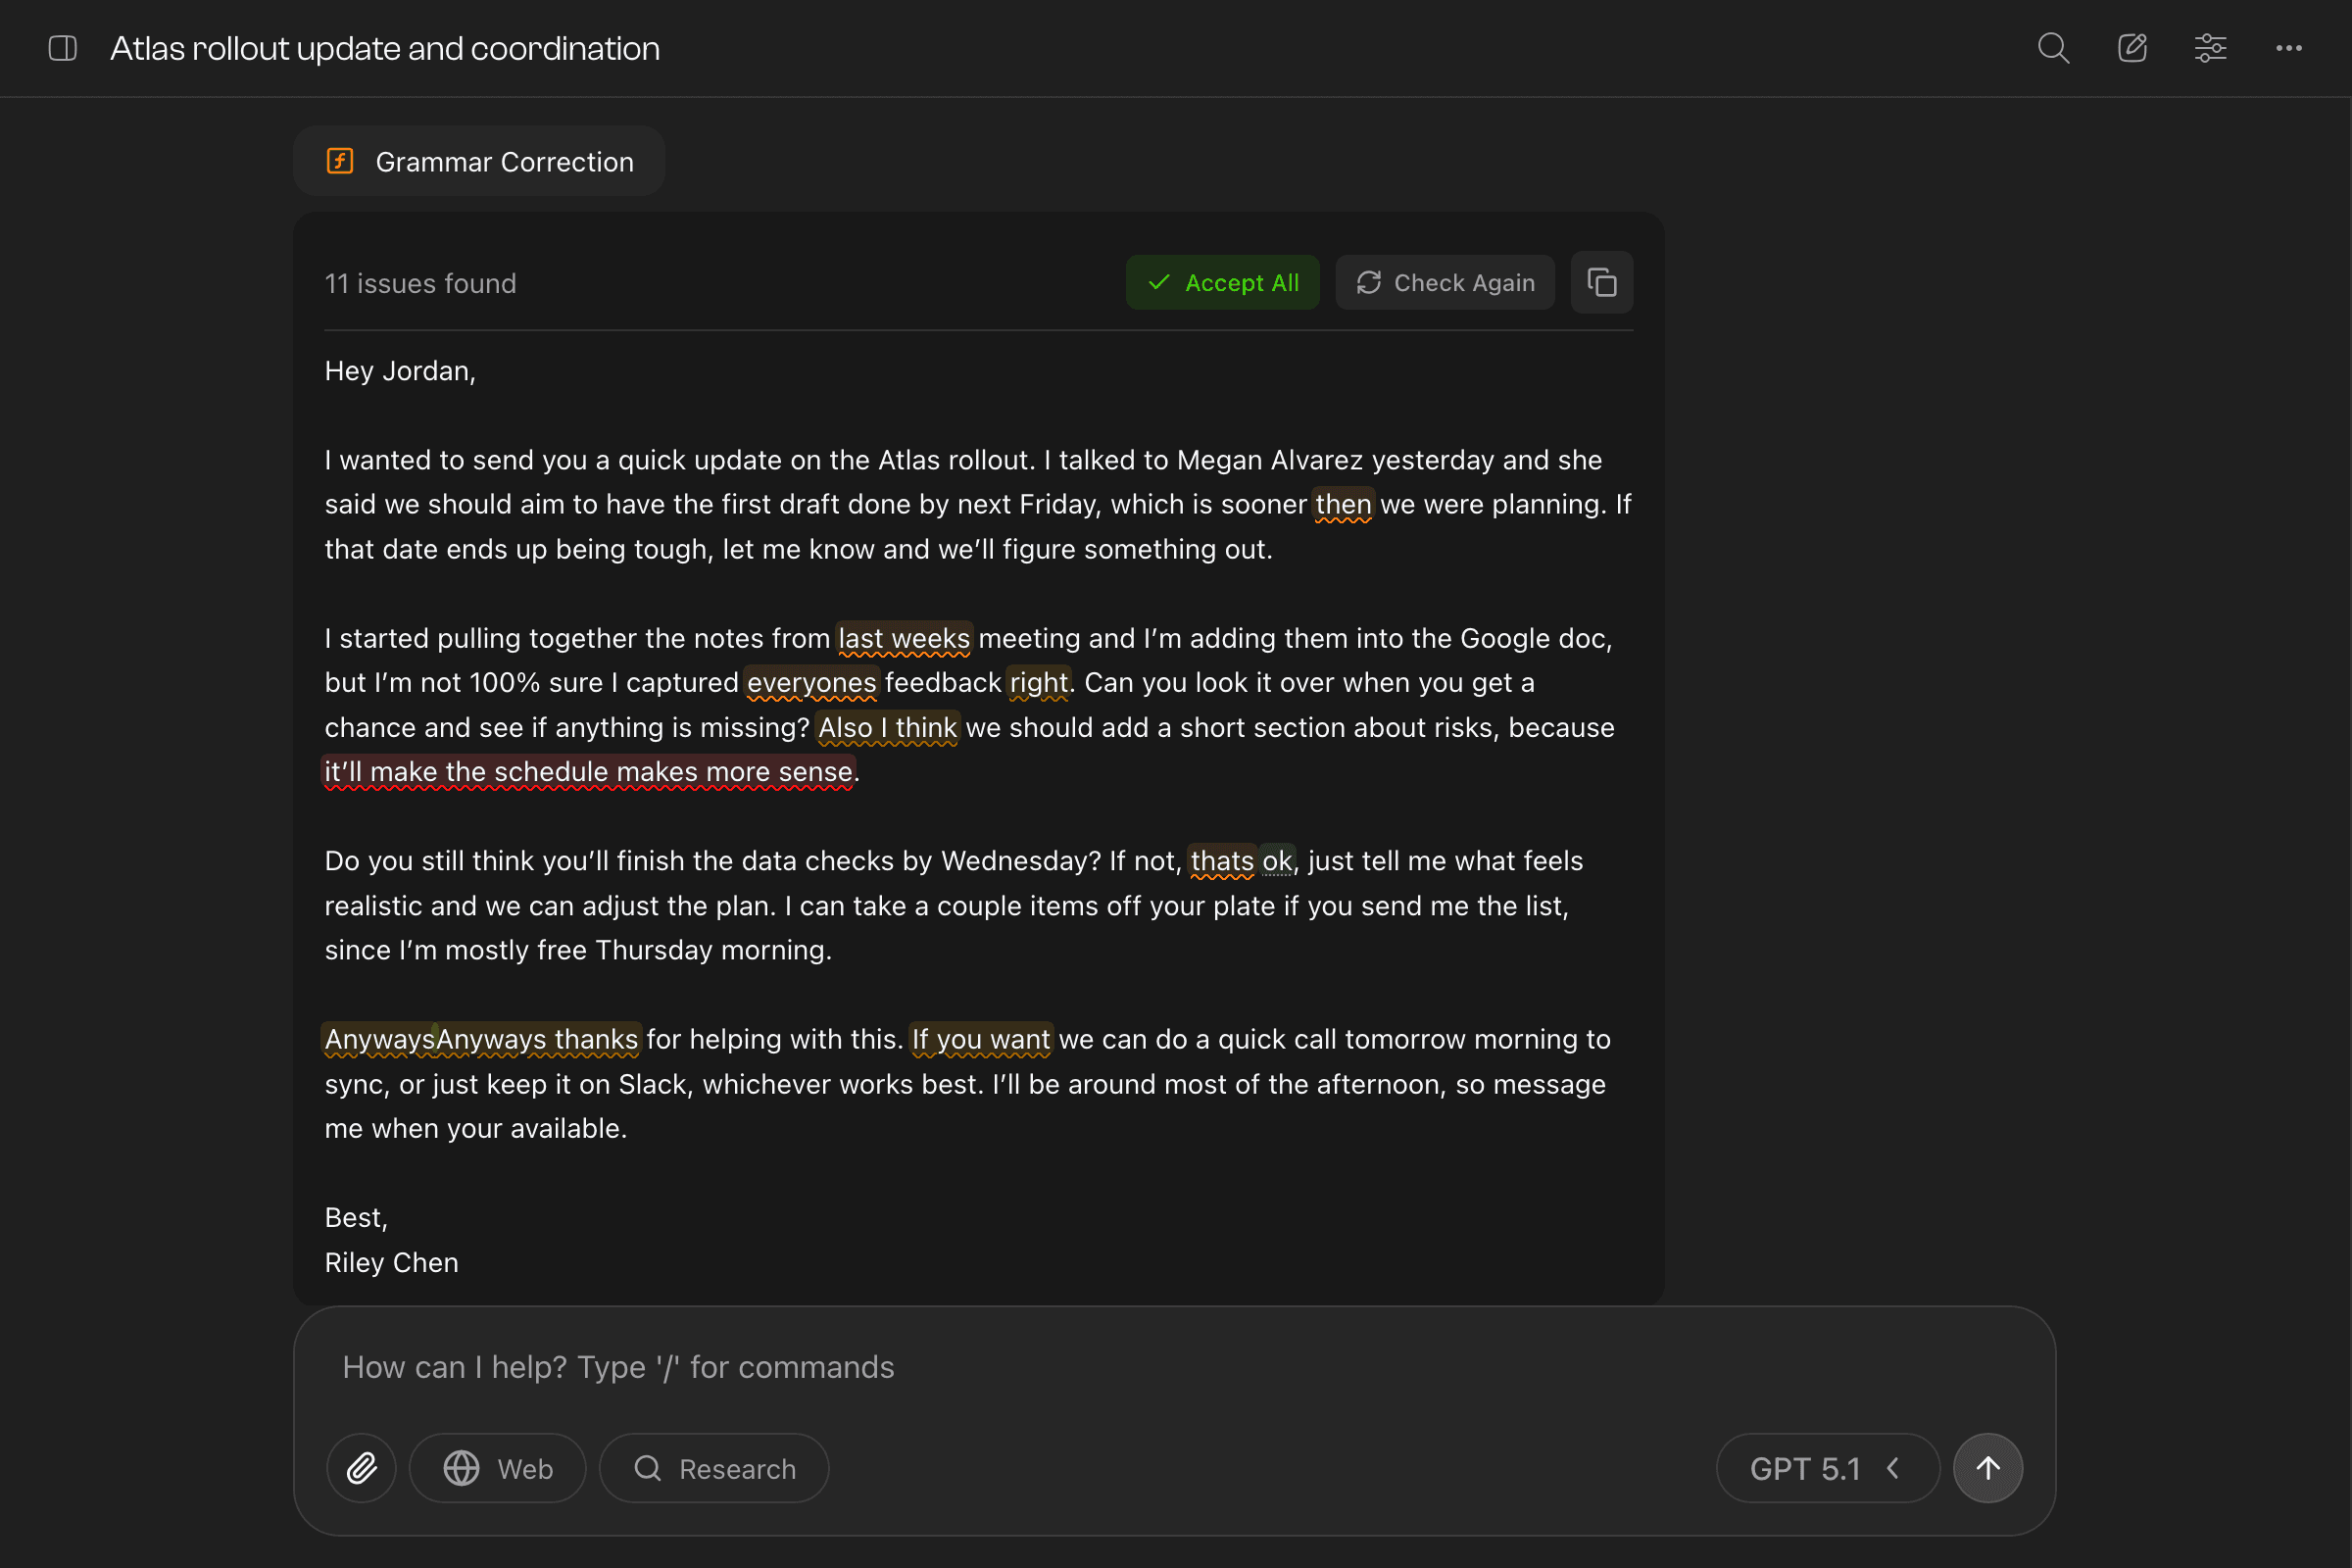Image resolution: width=2352 pixels, height=1568 pixels.
Task: Click Check Again to rerun grammar check
Action: [x=1444, y=282]
